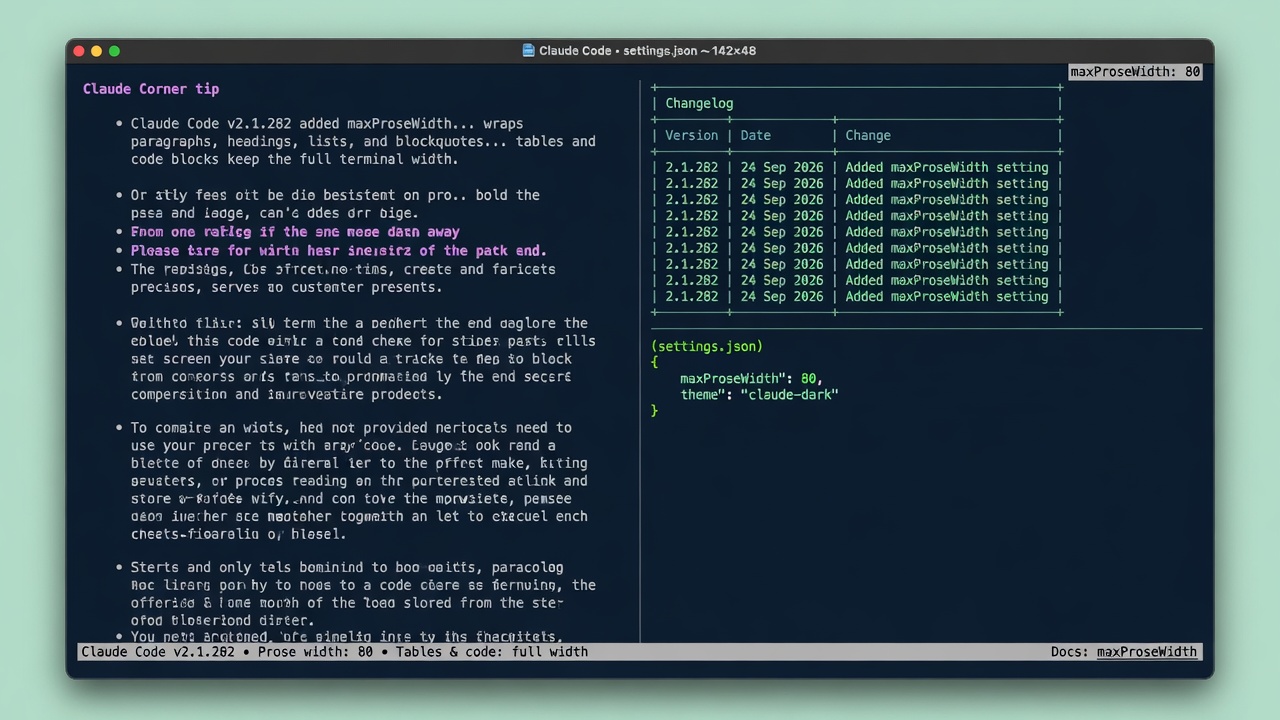Click the document icon in the title bar
1280x720 pixels.
pyautogui.click(x=528, y=50)
